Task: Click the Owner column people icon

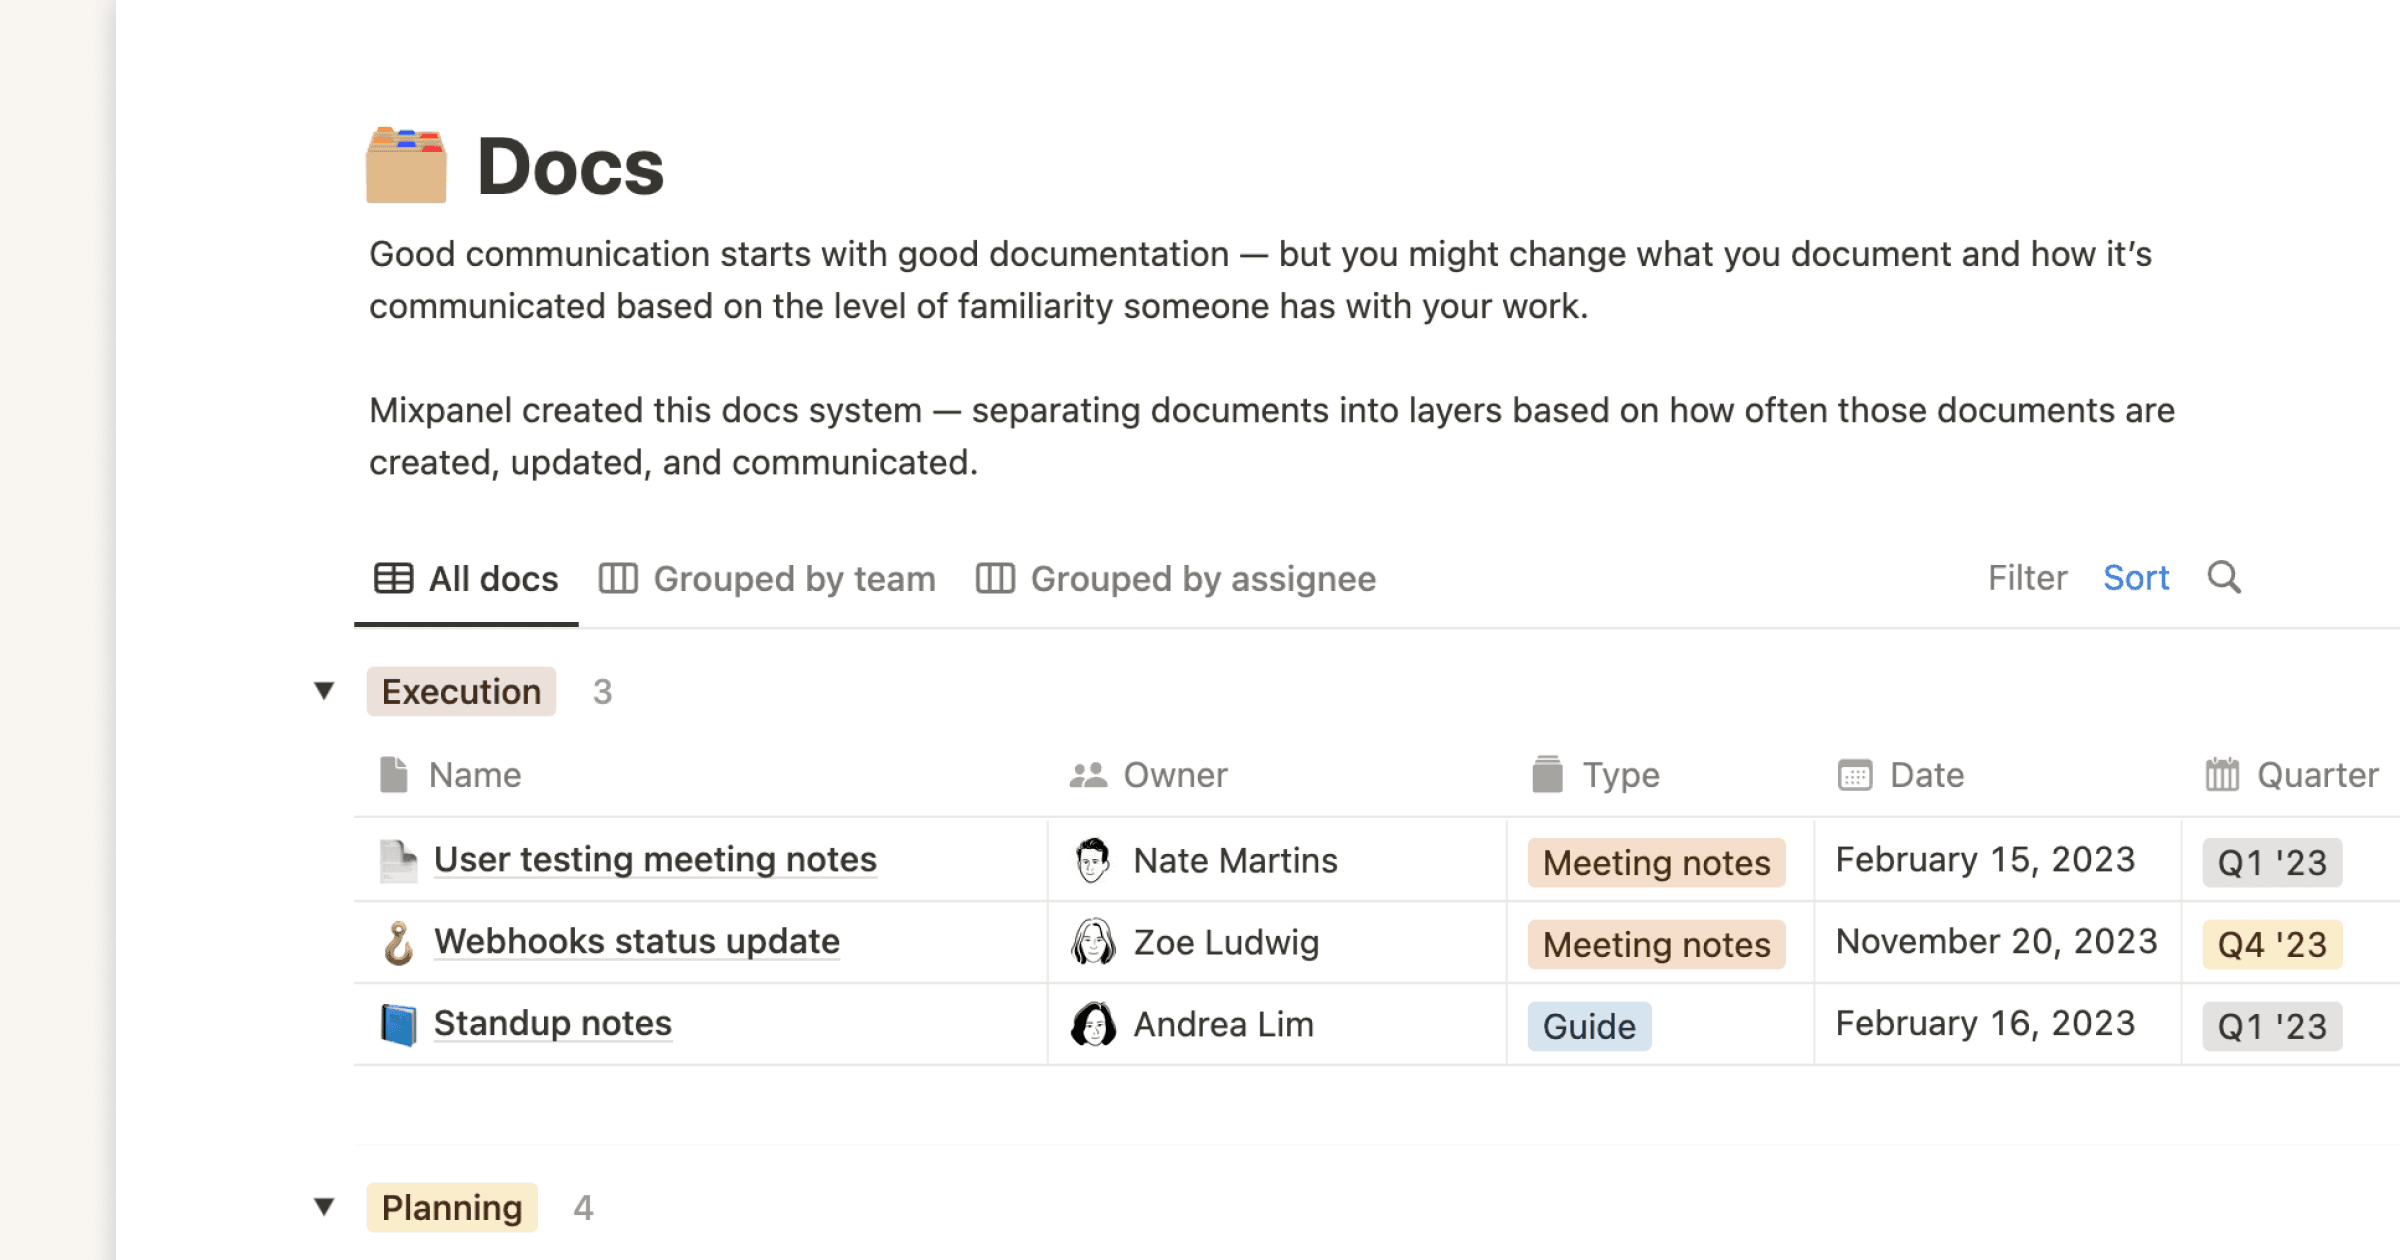Action: point(1087,774)
